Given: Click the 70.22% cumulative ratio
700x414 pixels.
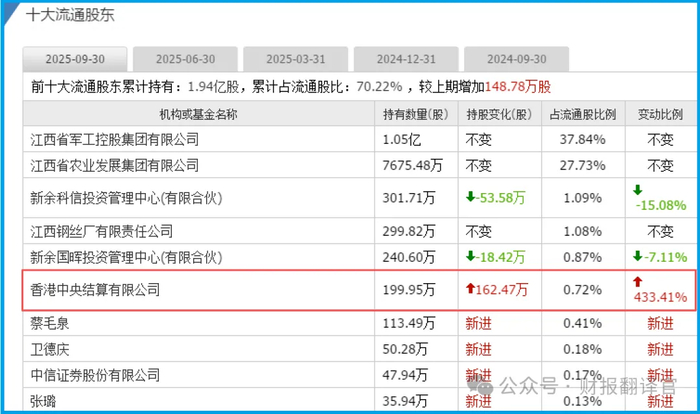Looking at the screenshot, I should point(379,87).
